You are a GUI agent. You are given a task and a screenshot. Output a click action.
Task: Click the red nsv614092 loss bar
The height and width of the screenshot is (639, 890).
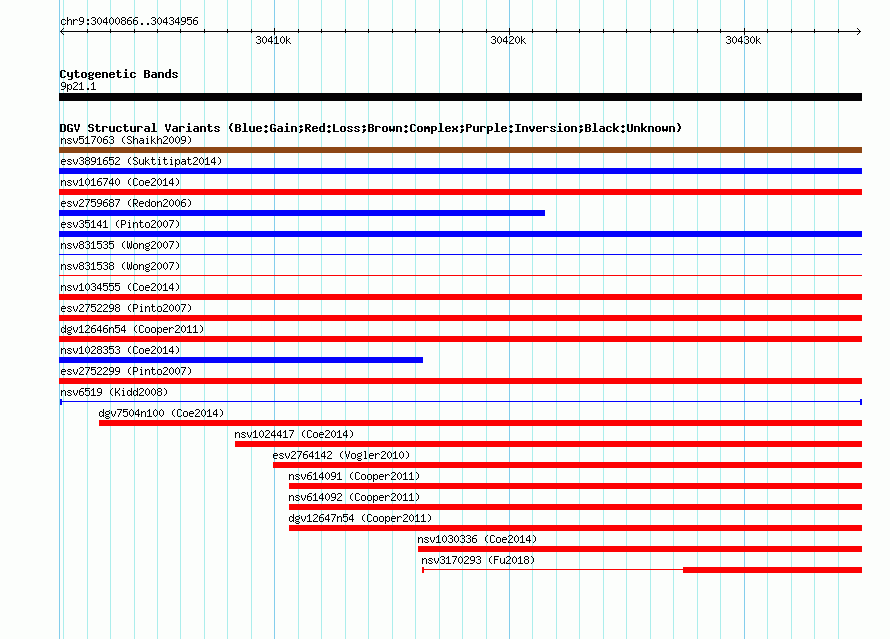[576, 507]
